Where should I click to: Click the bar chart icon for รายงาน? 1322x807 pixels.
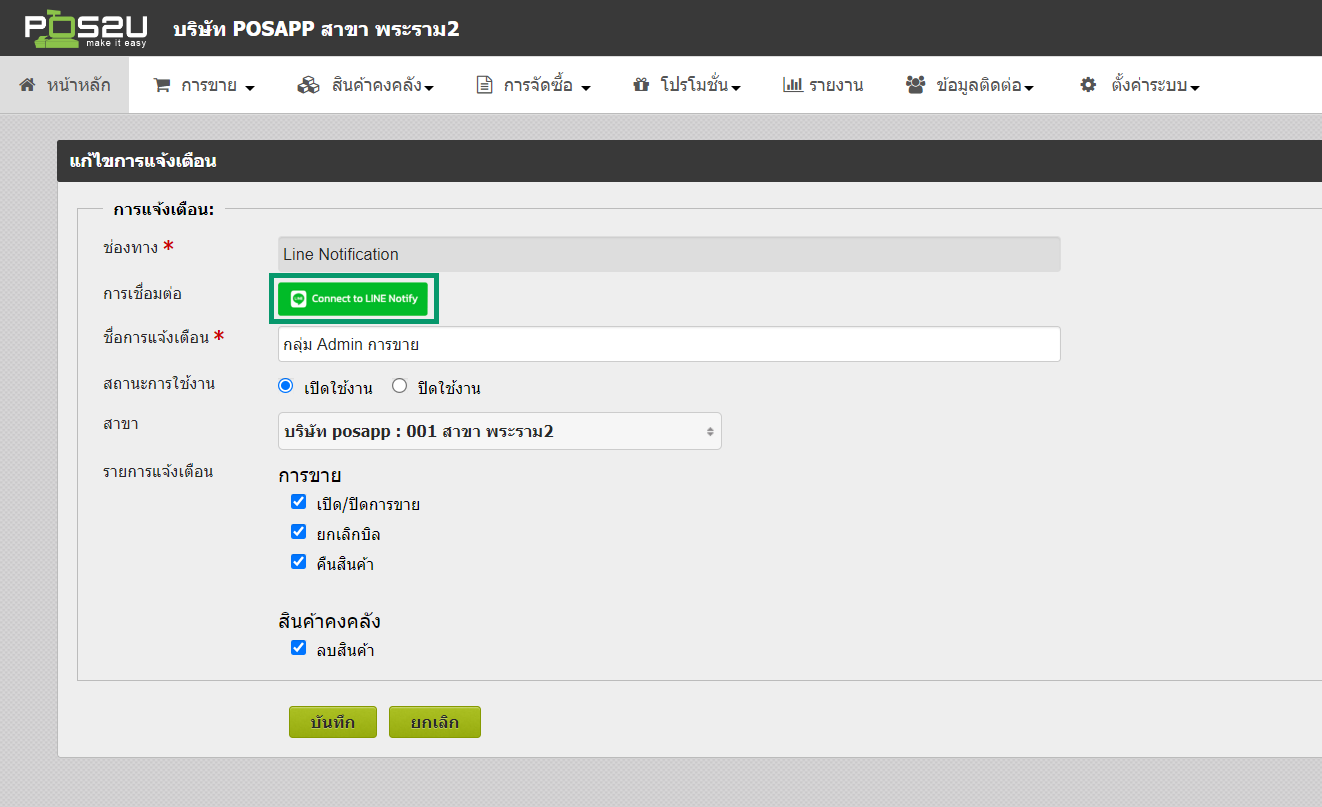793,85
